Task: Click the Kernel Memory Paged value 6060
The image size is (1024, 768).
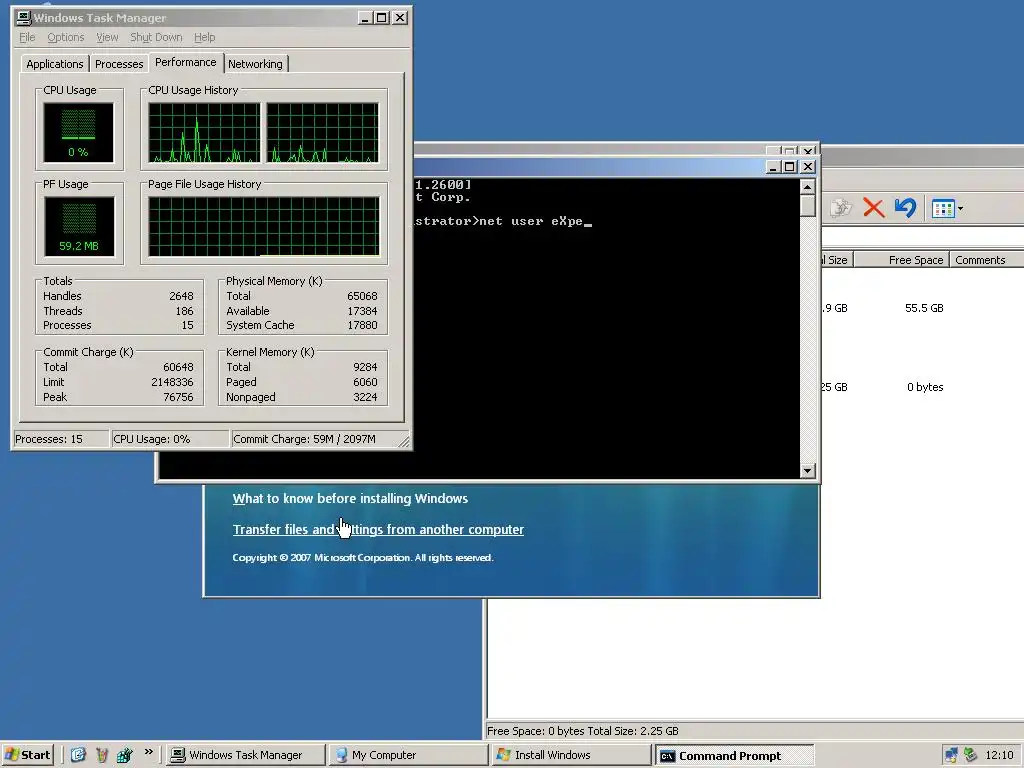Action: [x=365, y=382]
